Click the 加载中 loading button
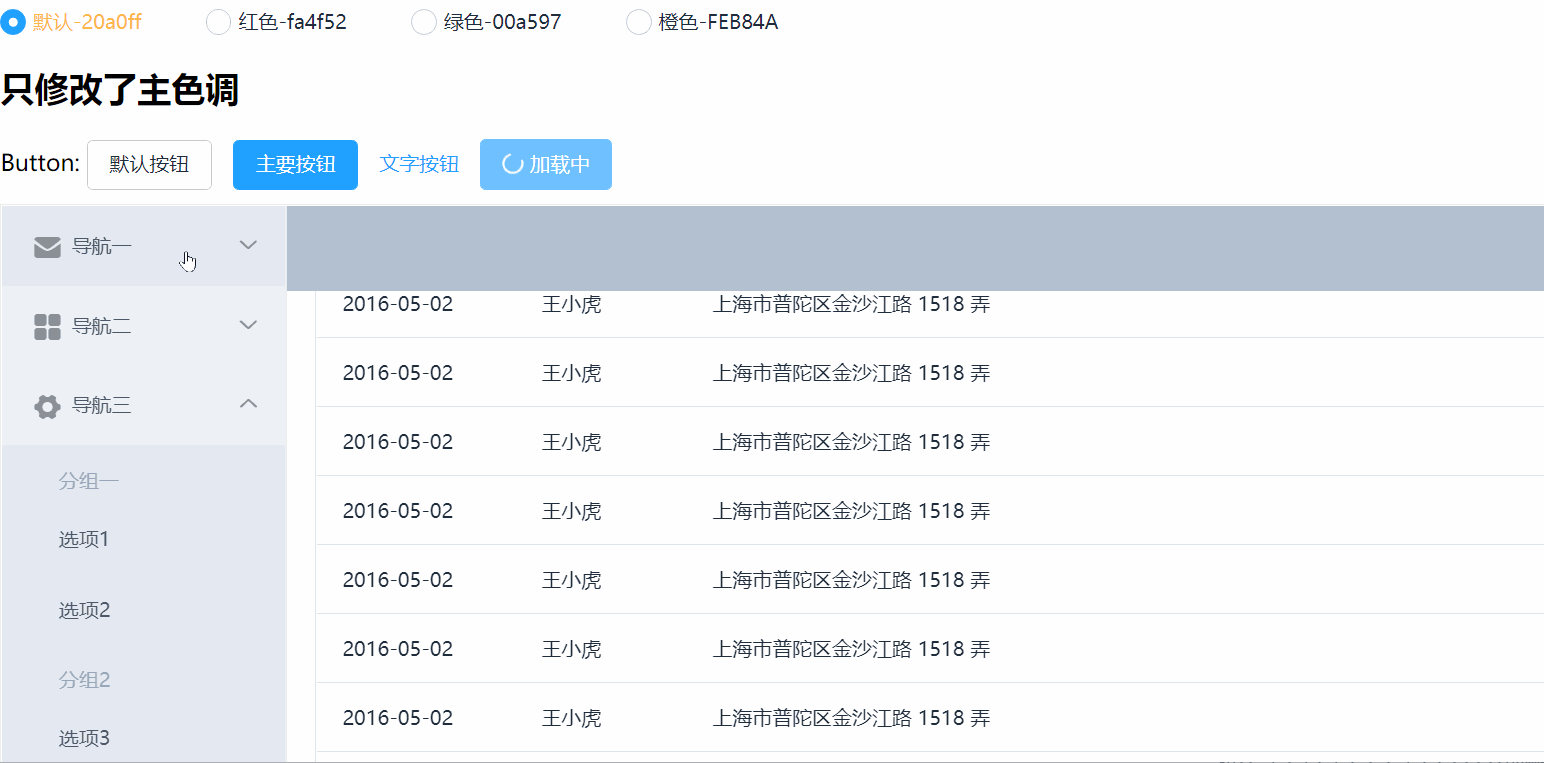1544x763 pixels. coord(546,165)
